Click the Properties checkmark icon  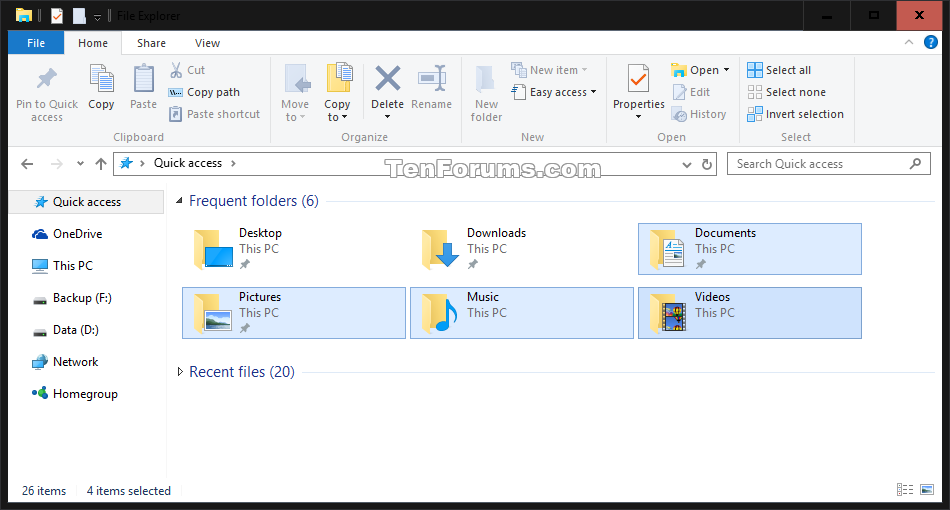point(638,79)
